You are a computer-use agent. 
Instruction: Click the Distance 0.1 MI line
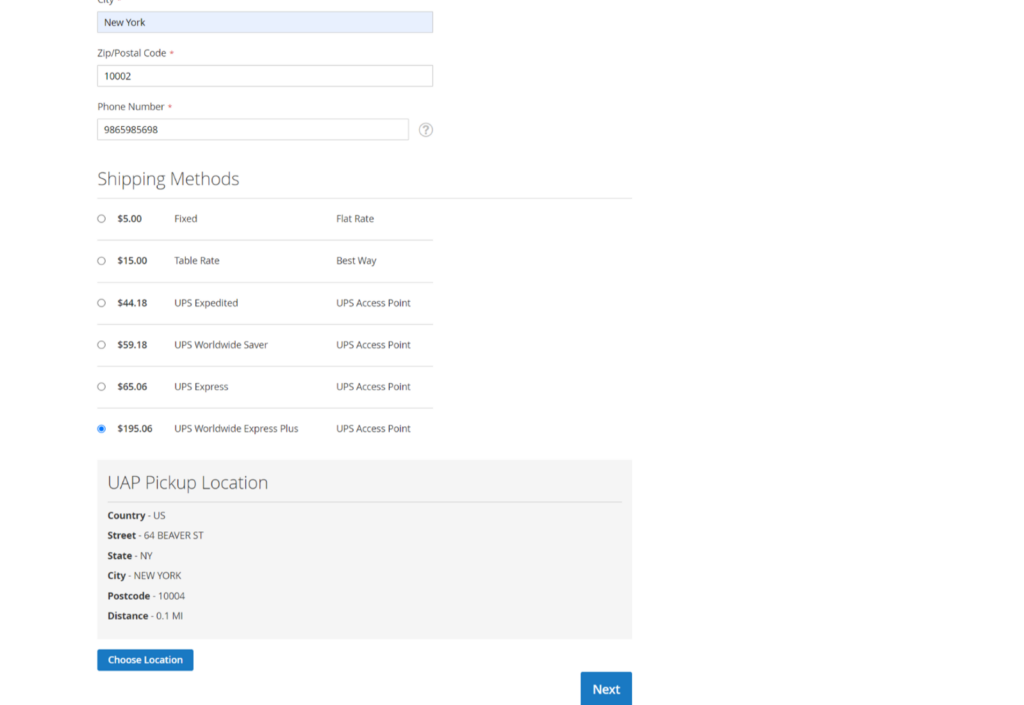[x=145, y=616]
